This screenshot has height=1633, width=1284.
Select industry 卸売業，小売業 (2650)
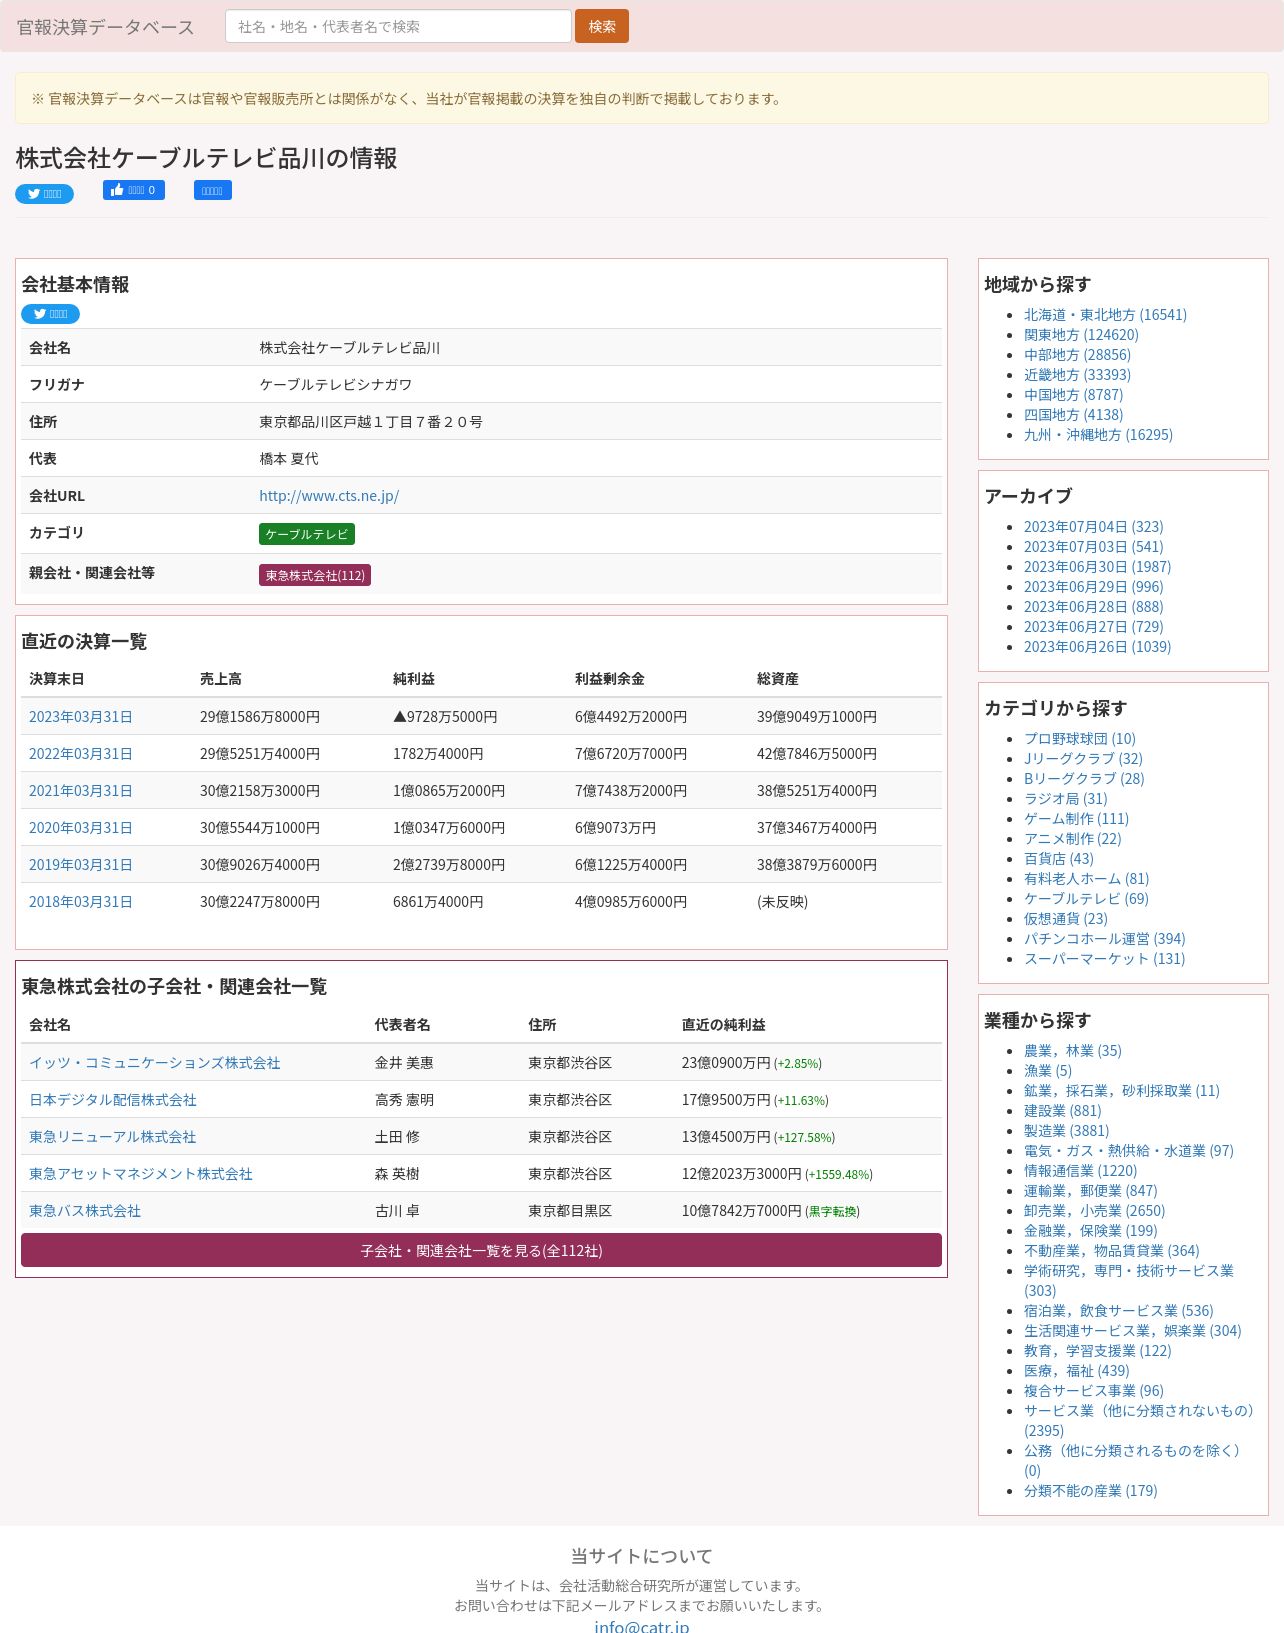point(1094,1211)
